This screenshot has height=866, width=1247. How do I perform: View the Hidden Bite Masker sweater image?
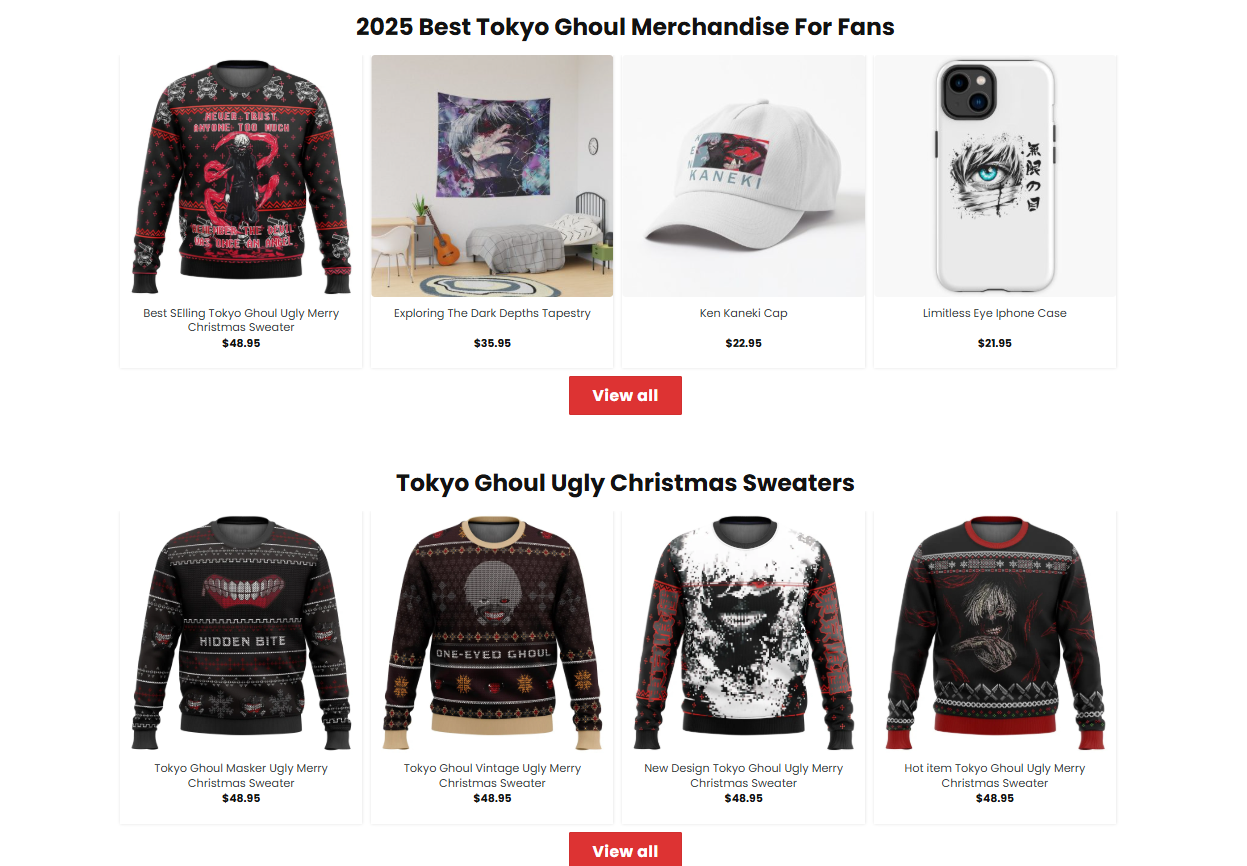click(241, 633)
